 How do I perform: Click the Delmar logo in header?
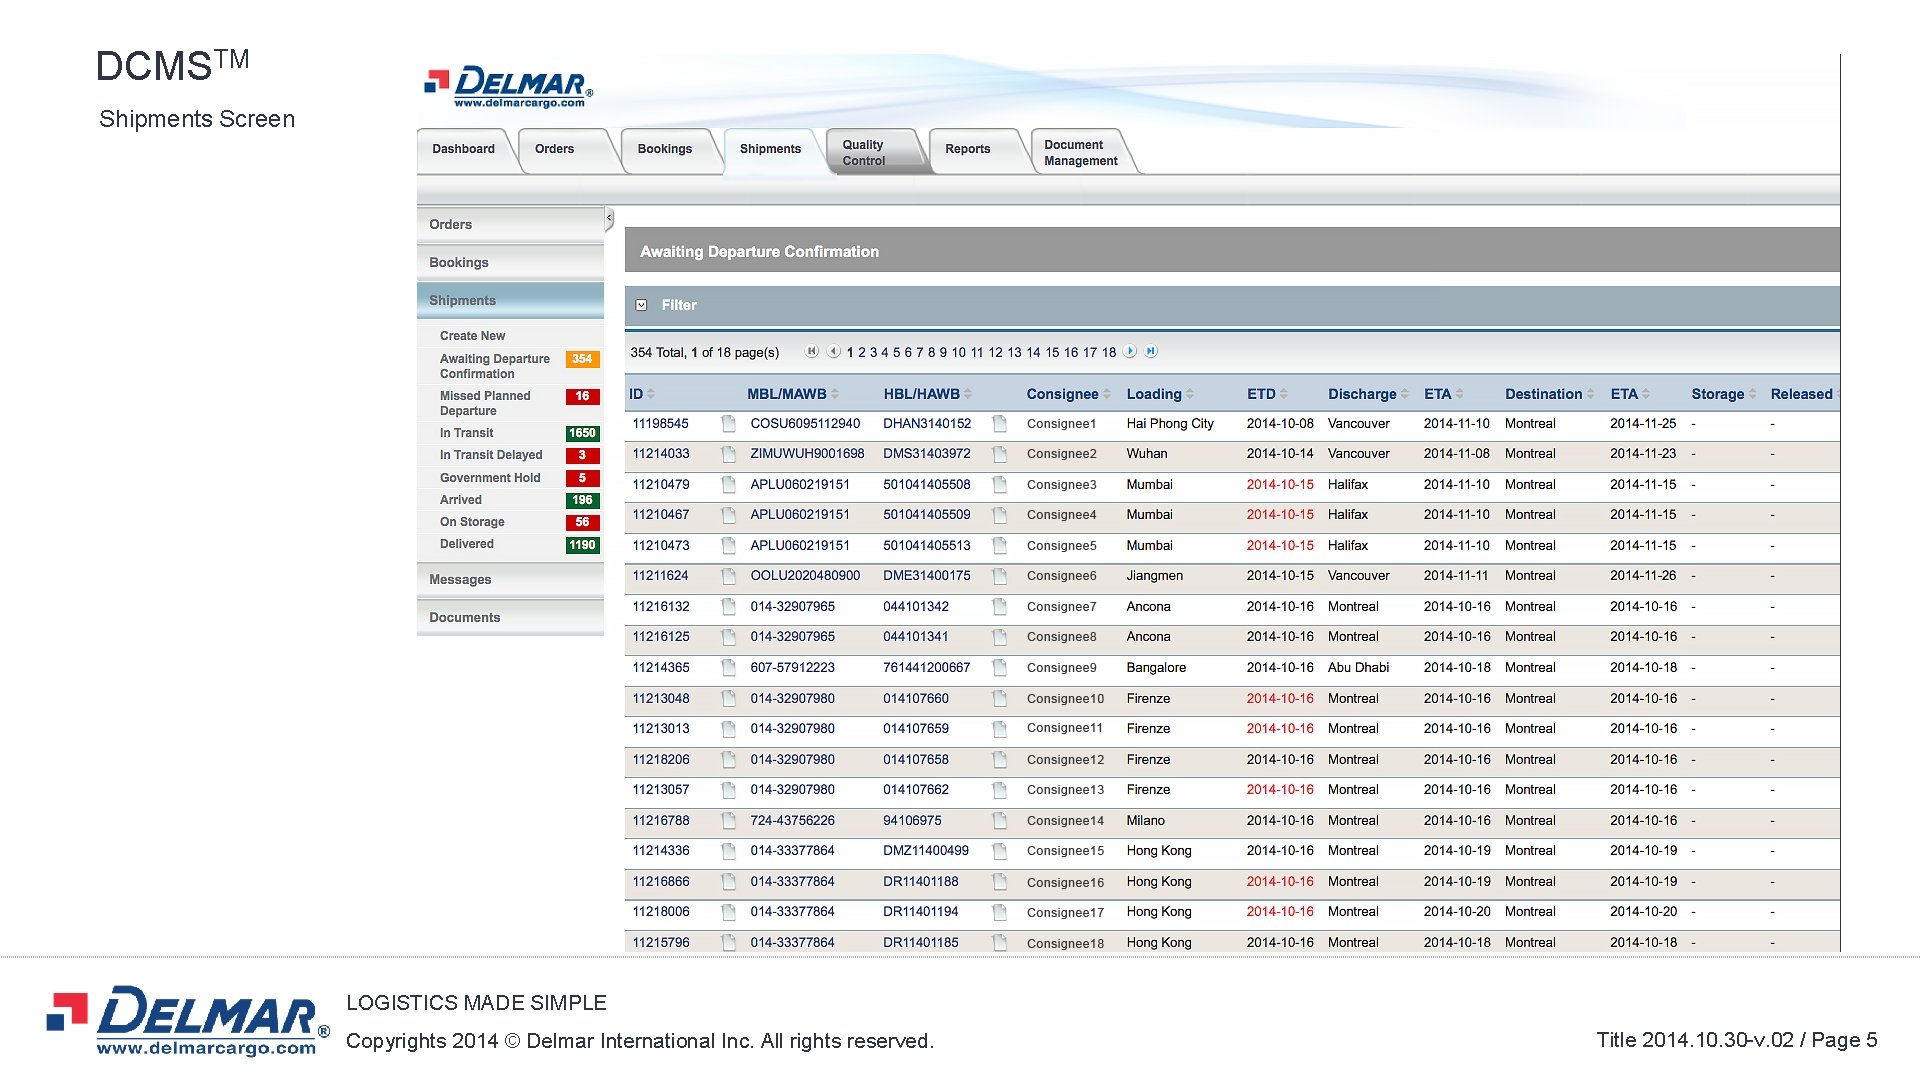[508, 87]
